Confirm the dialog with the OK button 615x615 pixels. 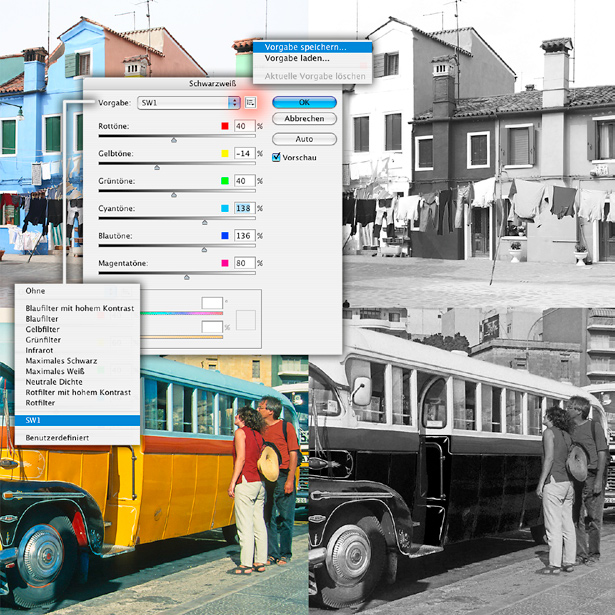coord(304,102)
